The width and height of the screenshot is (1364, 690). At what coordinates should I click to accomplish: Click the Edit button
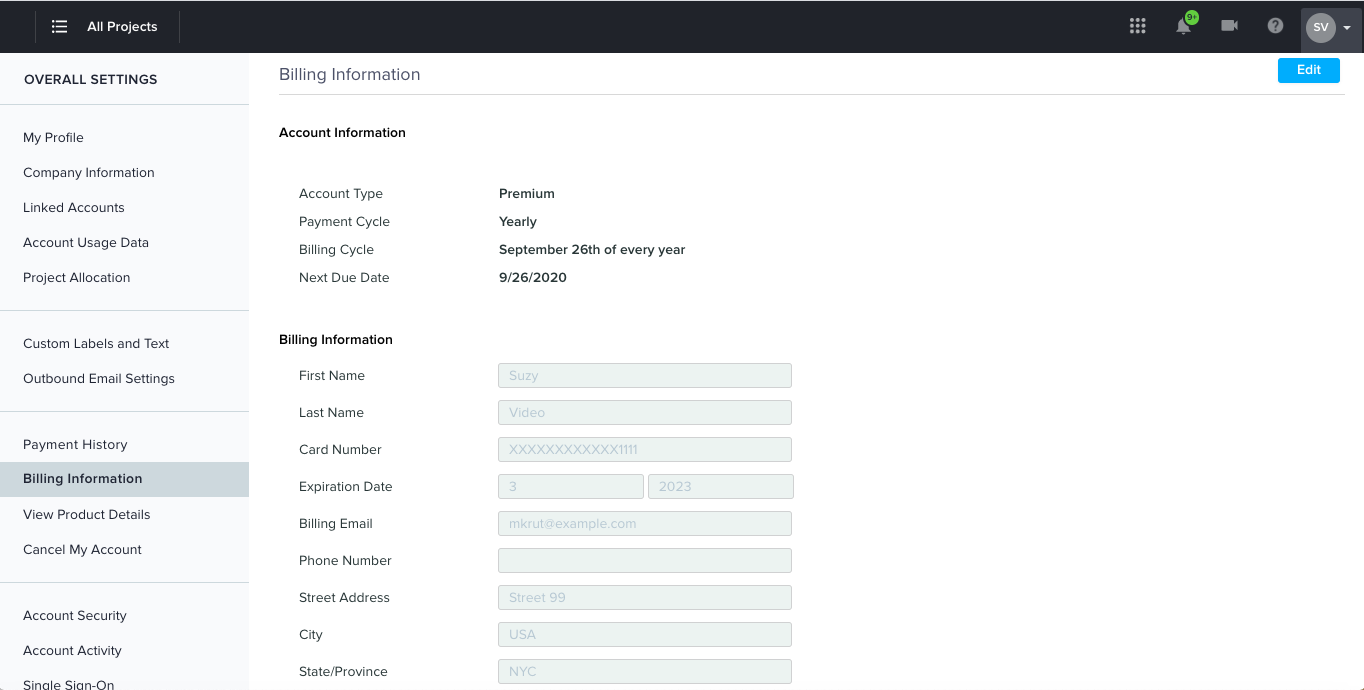click(x=1308, y=70)
